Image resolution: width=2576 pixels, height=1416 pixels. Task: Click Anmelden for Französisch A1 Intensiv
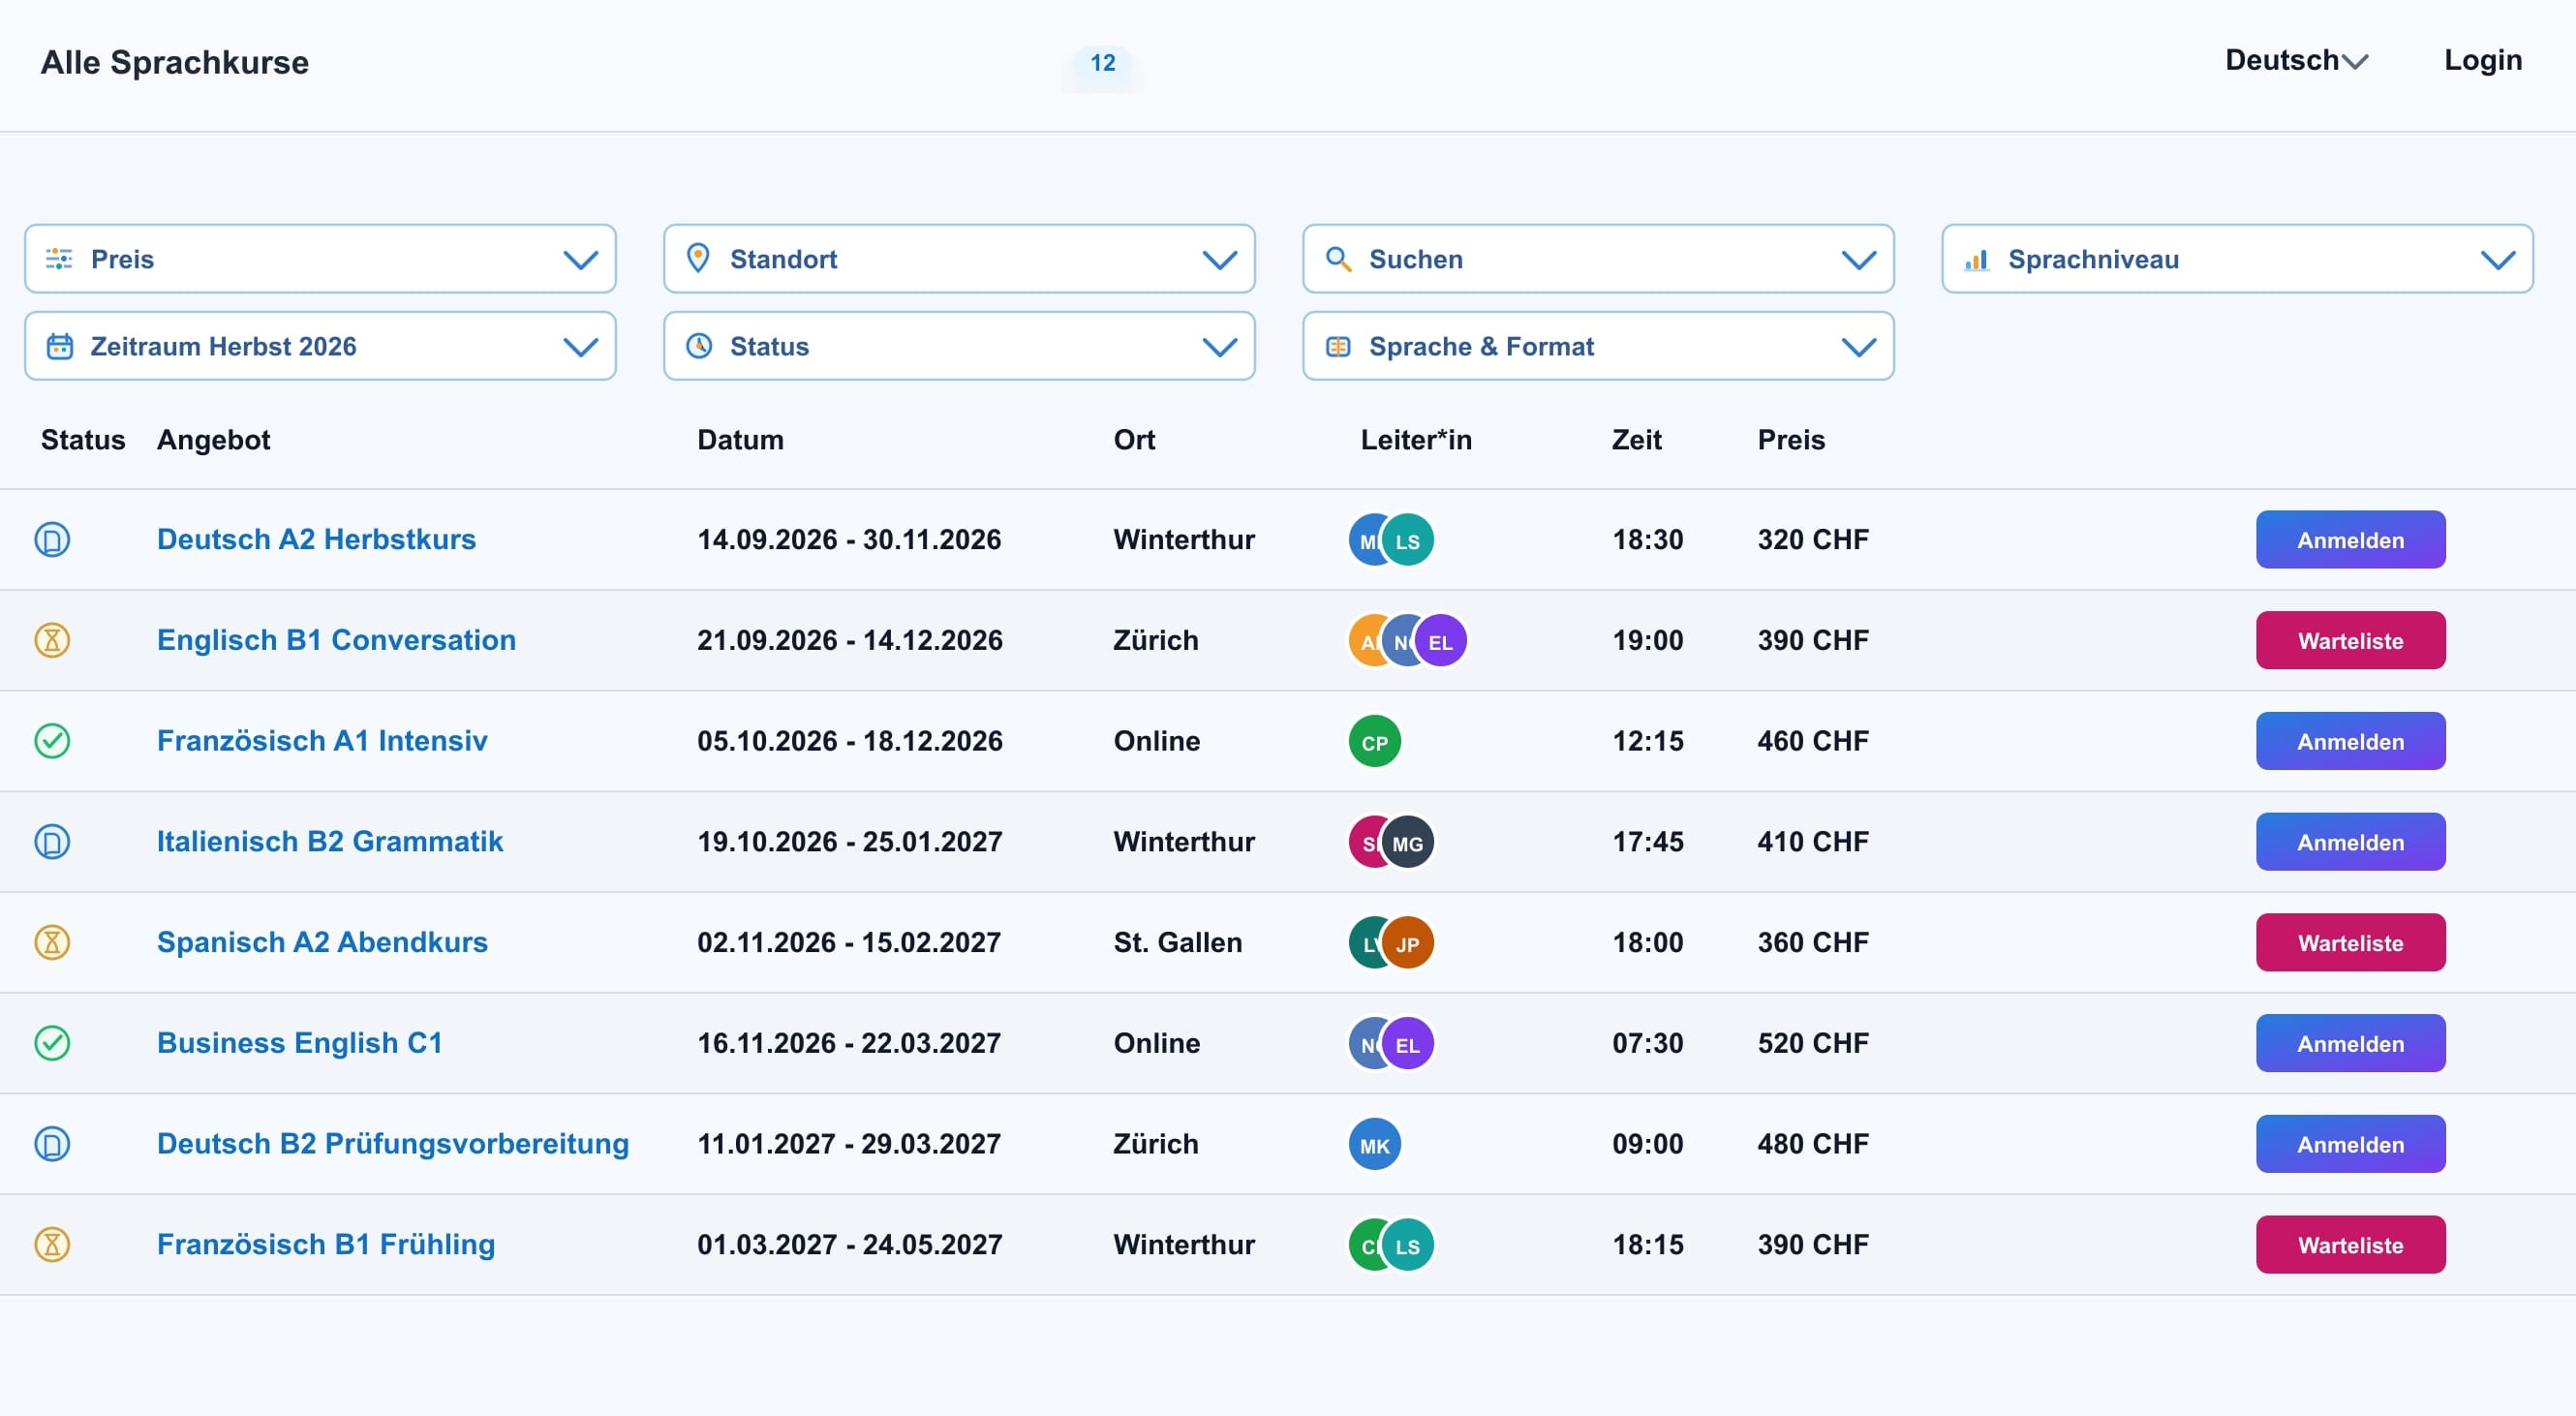2350,742
